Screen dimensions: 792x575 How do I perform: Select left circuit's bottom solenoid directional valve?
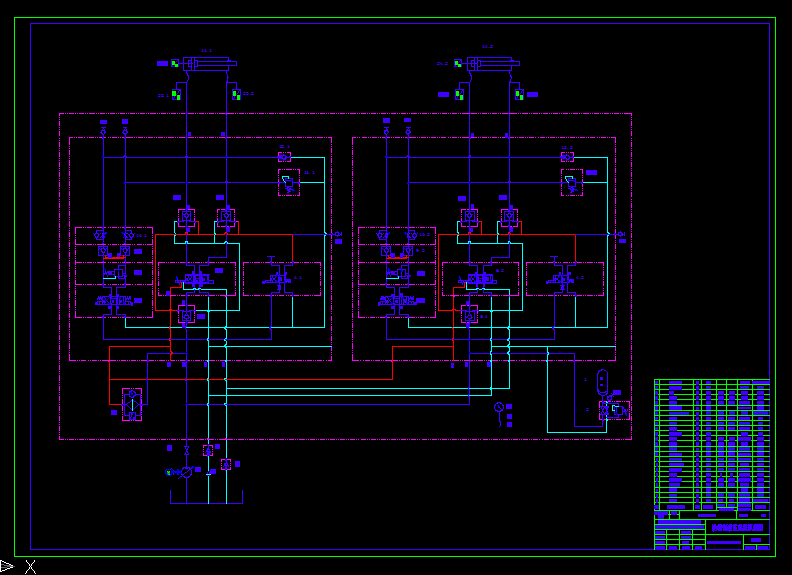tap(114, 301)
